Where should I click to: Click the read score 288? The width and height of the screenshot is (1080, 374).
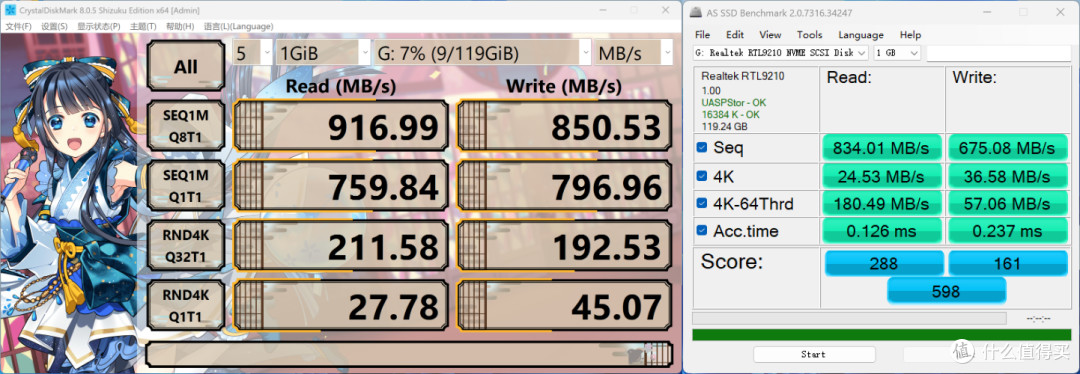pos(884,263)
